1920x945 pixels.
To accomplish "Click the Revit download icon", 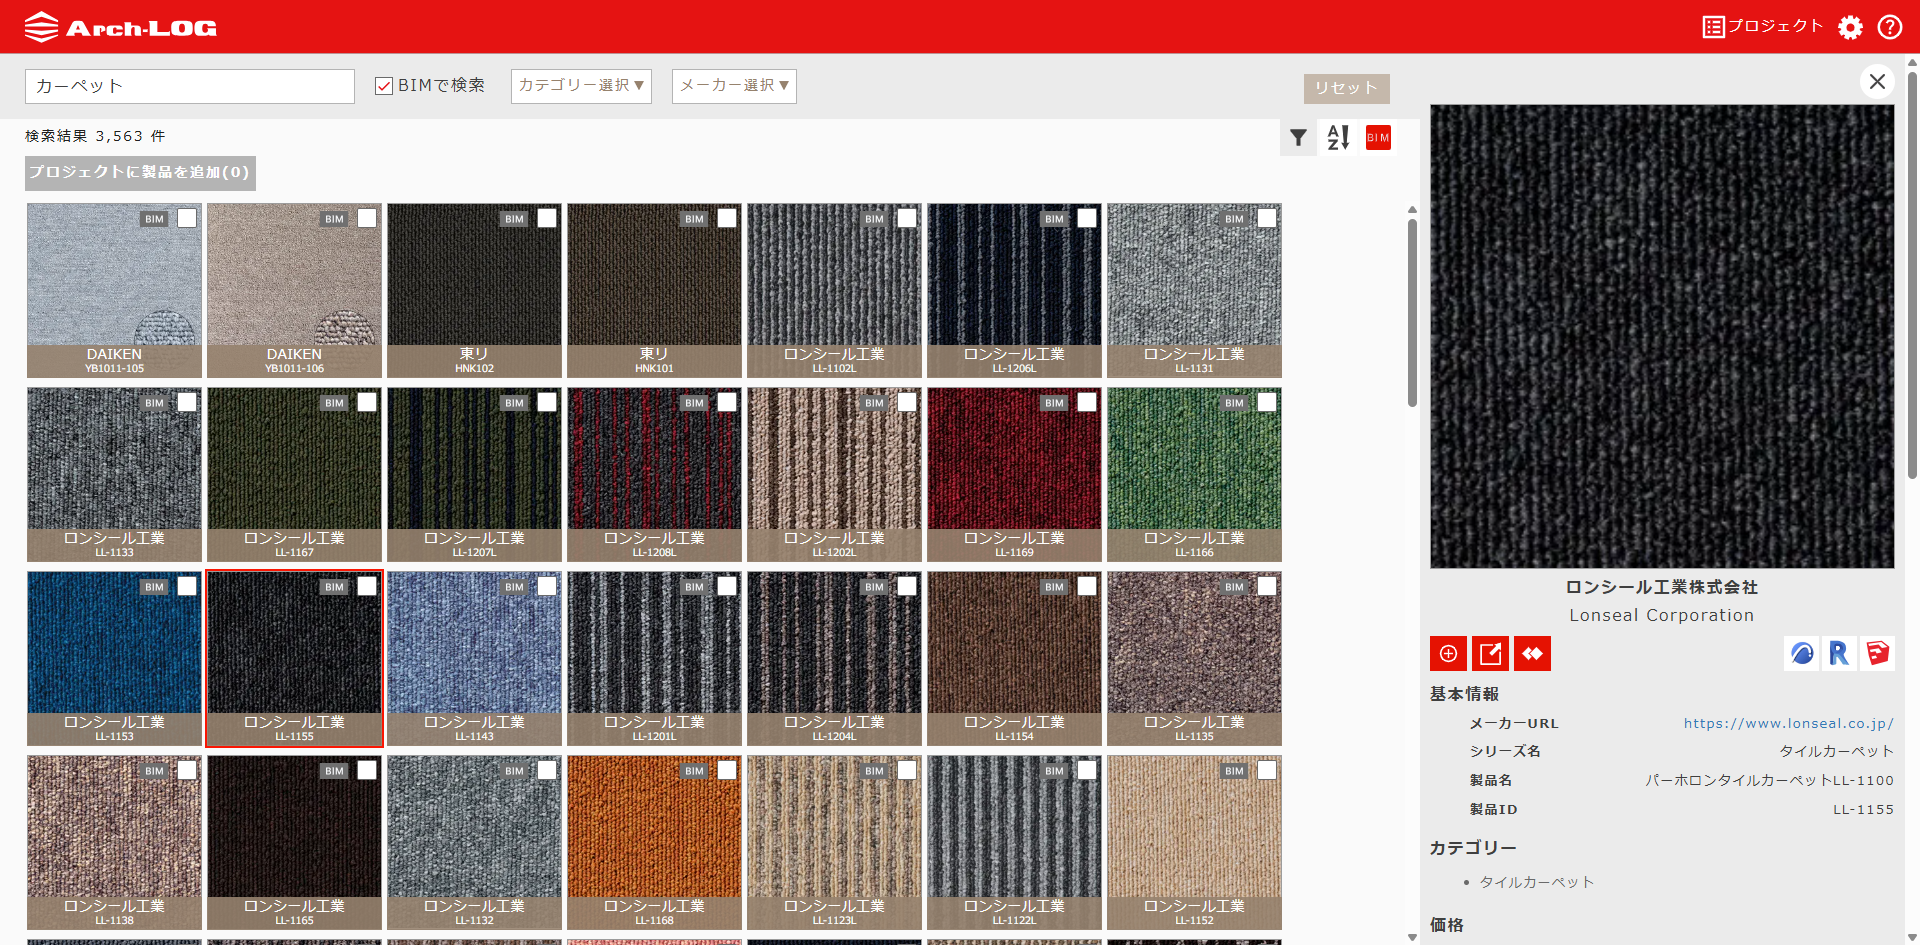I will pyautogui.click(x=1839, y=654).
